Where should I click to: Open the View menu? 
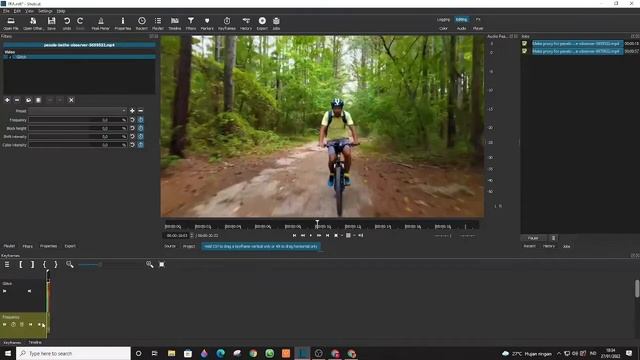[x=29, y=11]
